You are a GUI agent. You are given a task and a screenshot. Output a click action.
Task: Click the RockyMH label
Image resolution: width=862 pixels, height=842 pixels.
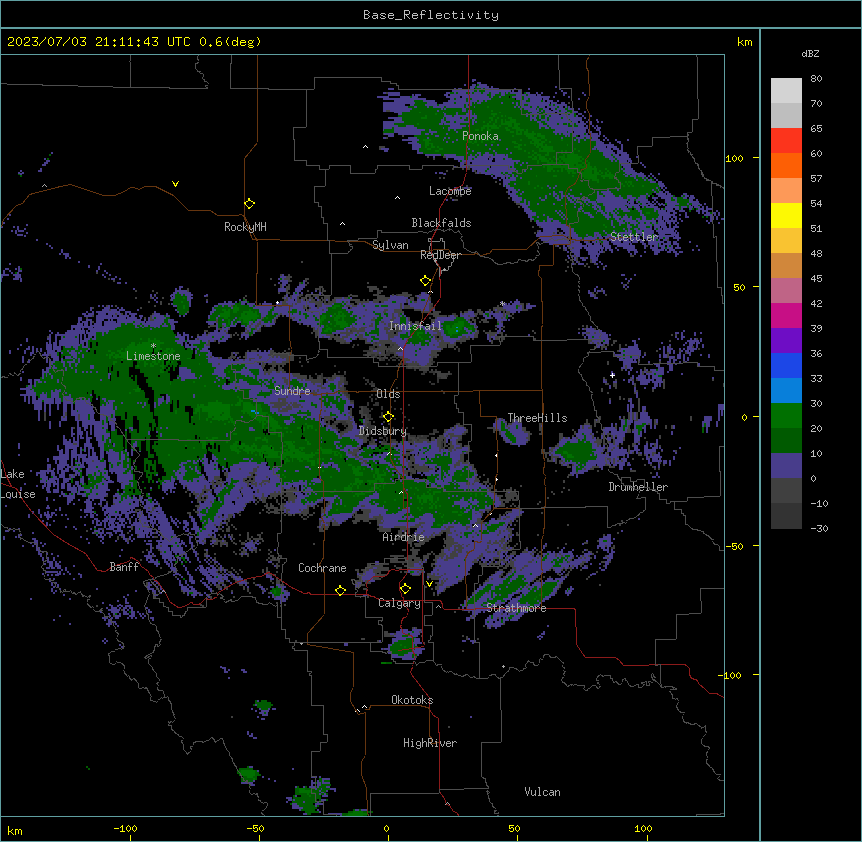tap(245, 227)
